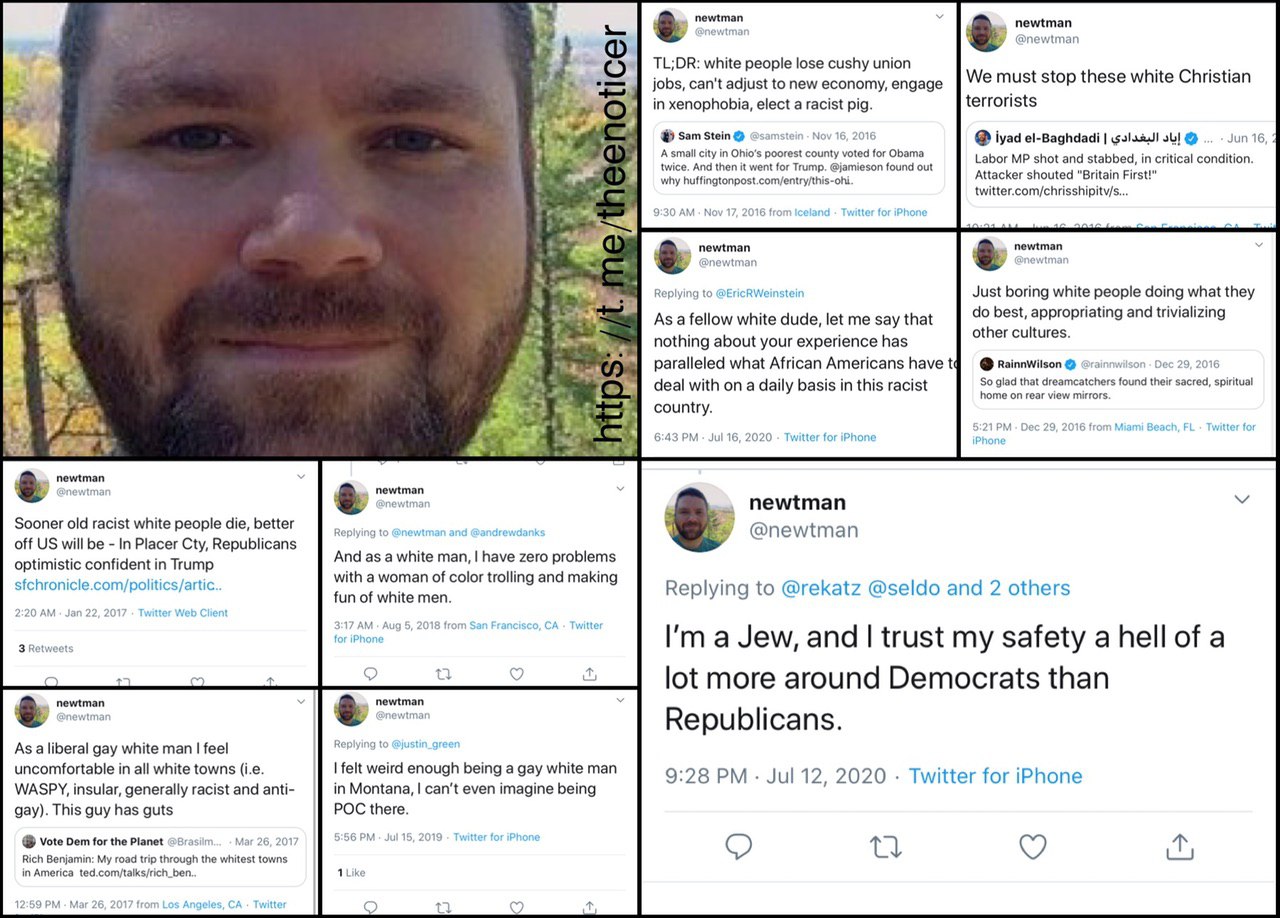
Task: Open chevron menu on Sooner old racist tweet
Action: (301, 478)
